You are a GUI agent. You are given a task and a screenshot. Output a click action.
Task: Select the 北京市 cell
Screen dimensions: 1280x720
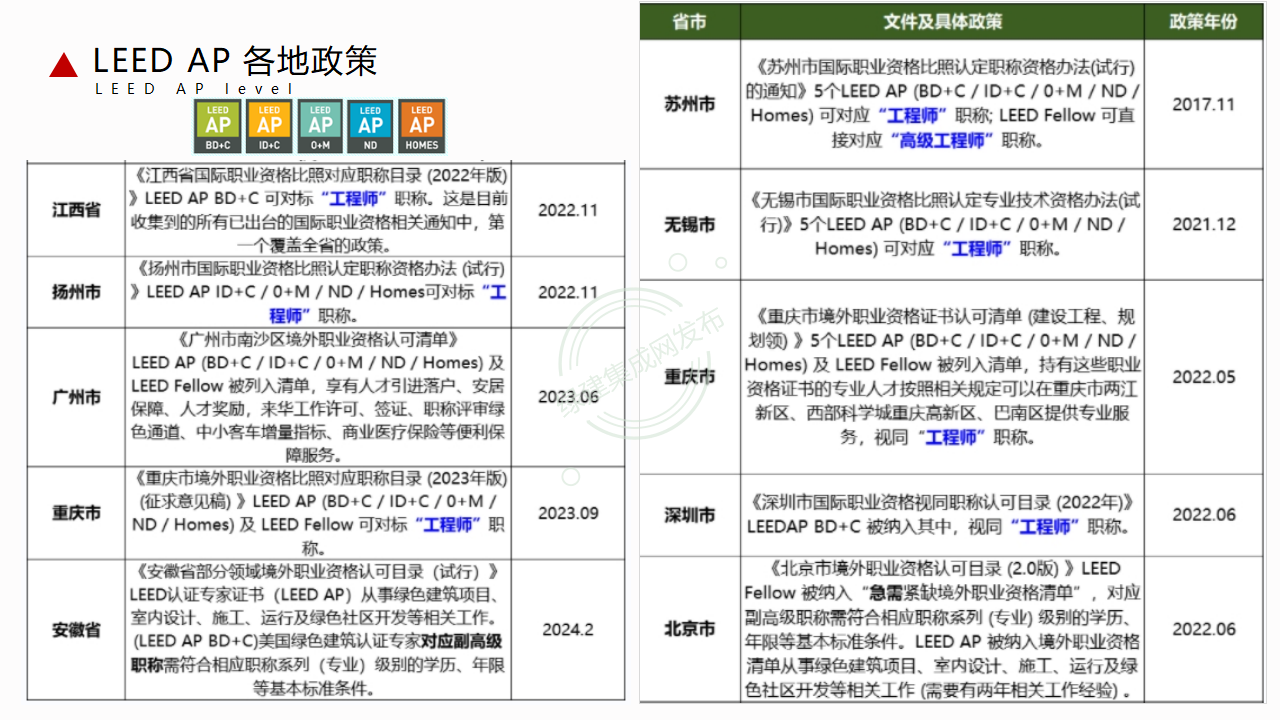point(690,629)
